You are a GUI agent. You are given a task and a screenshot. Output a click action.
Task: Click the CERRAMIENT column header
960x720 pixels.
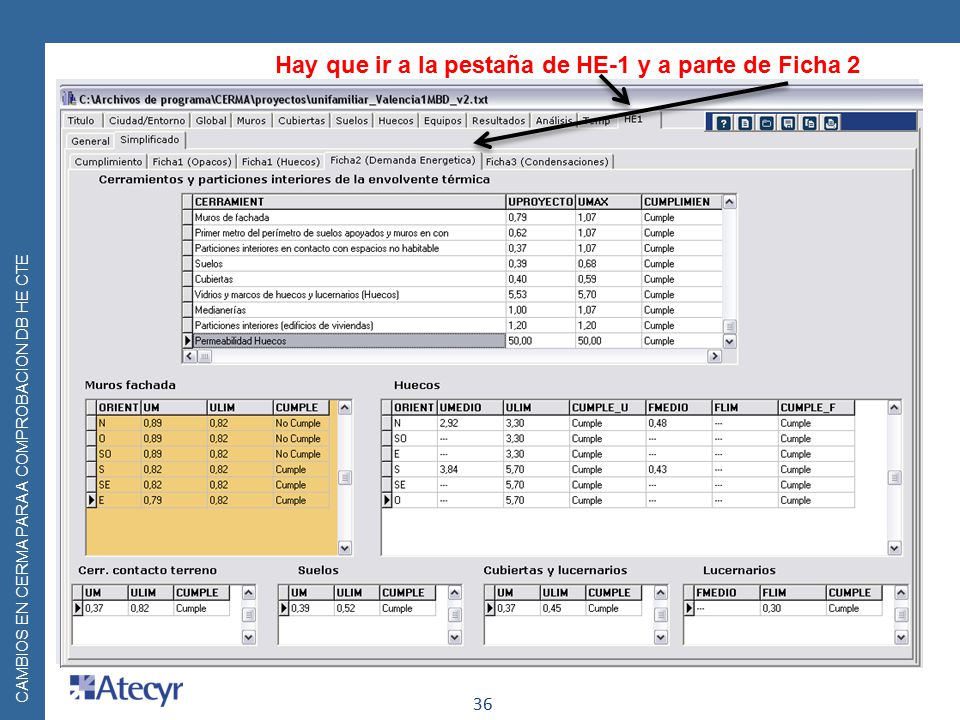(349, 201)
